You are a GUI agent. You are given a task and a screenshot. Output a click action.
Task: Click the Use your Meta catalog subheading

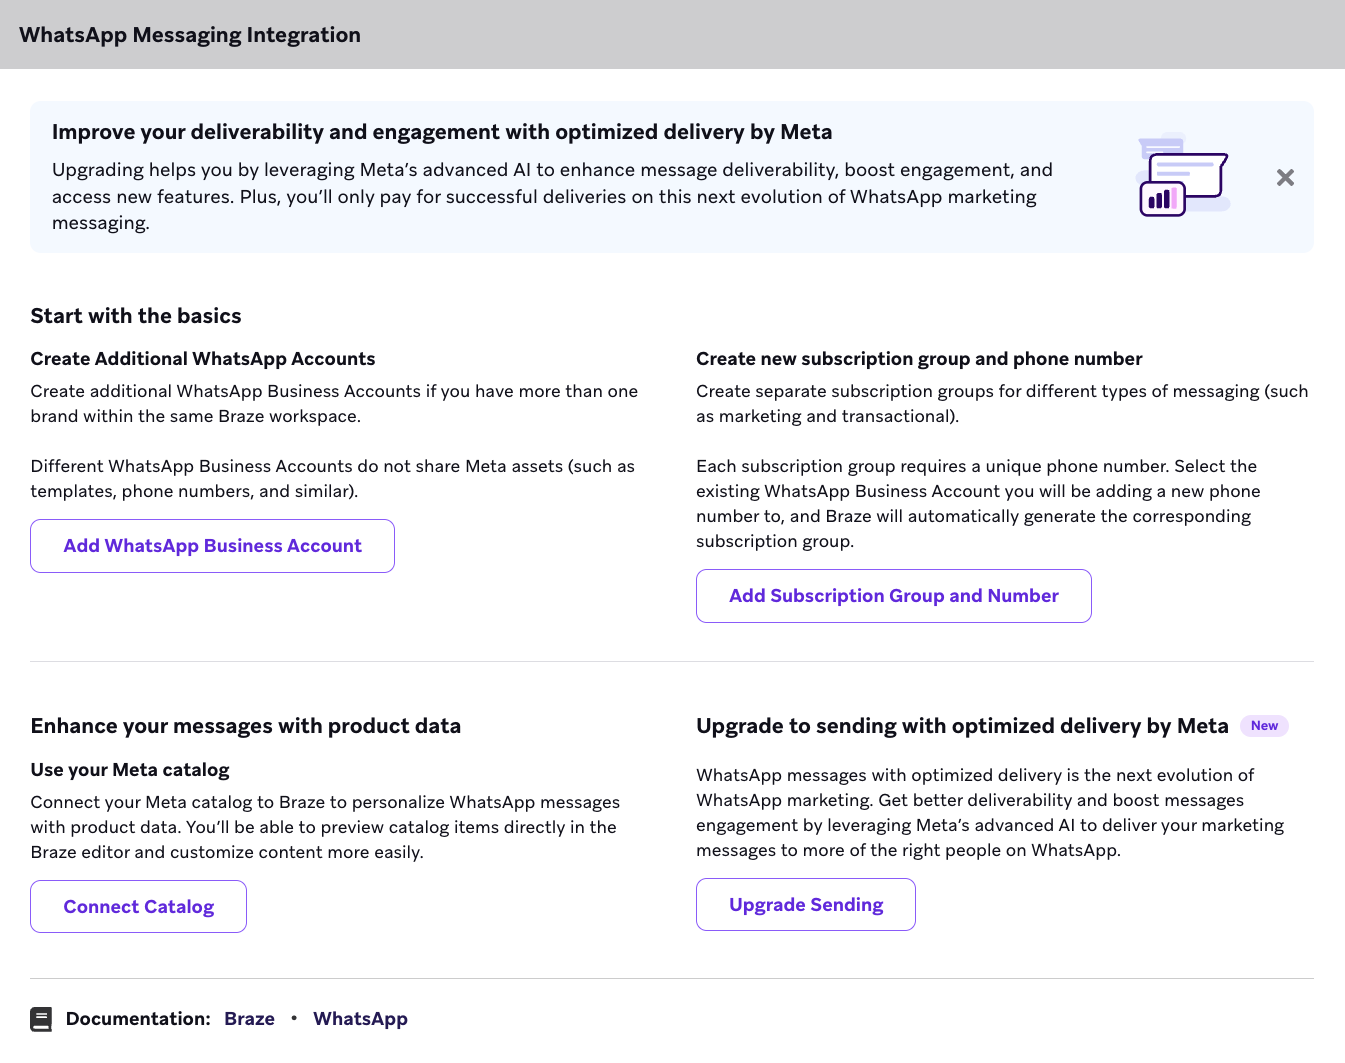point(130,770)
